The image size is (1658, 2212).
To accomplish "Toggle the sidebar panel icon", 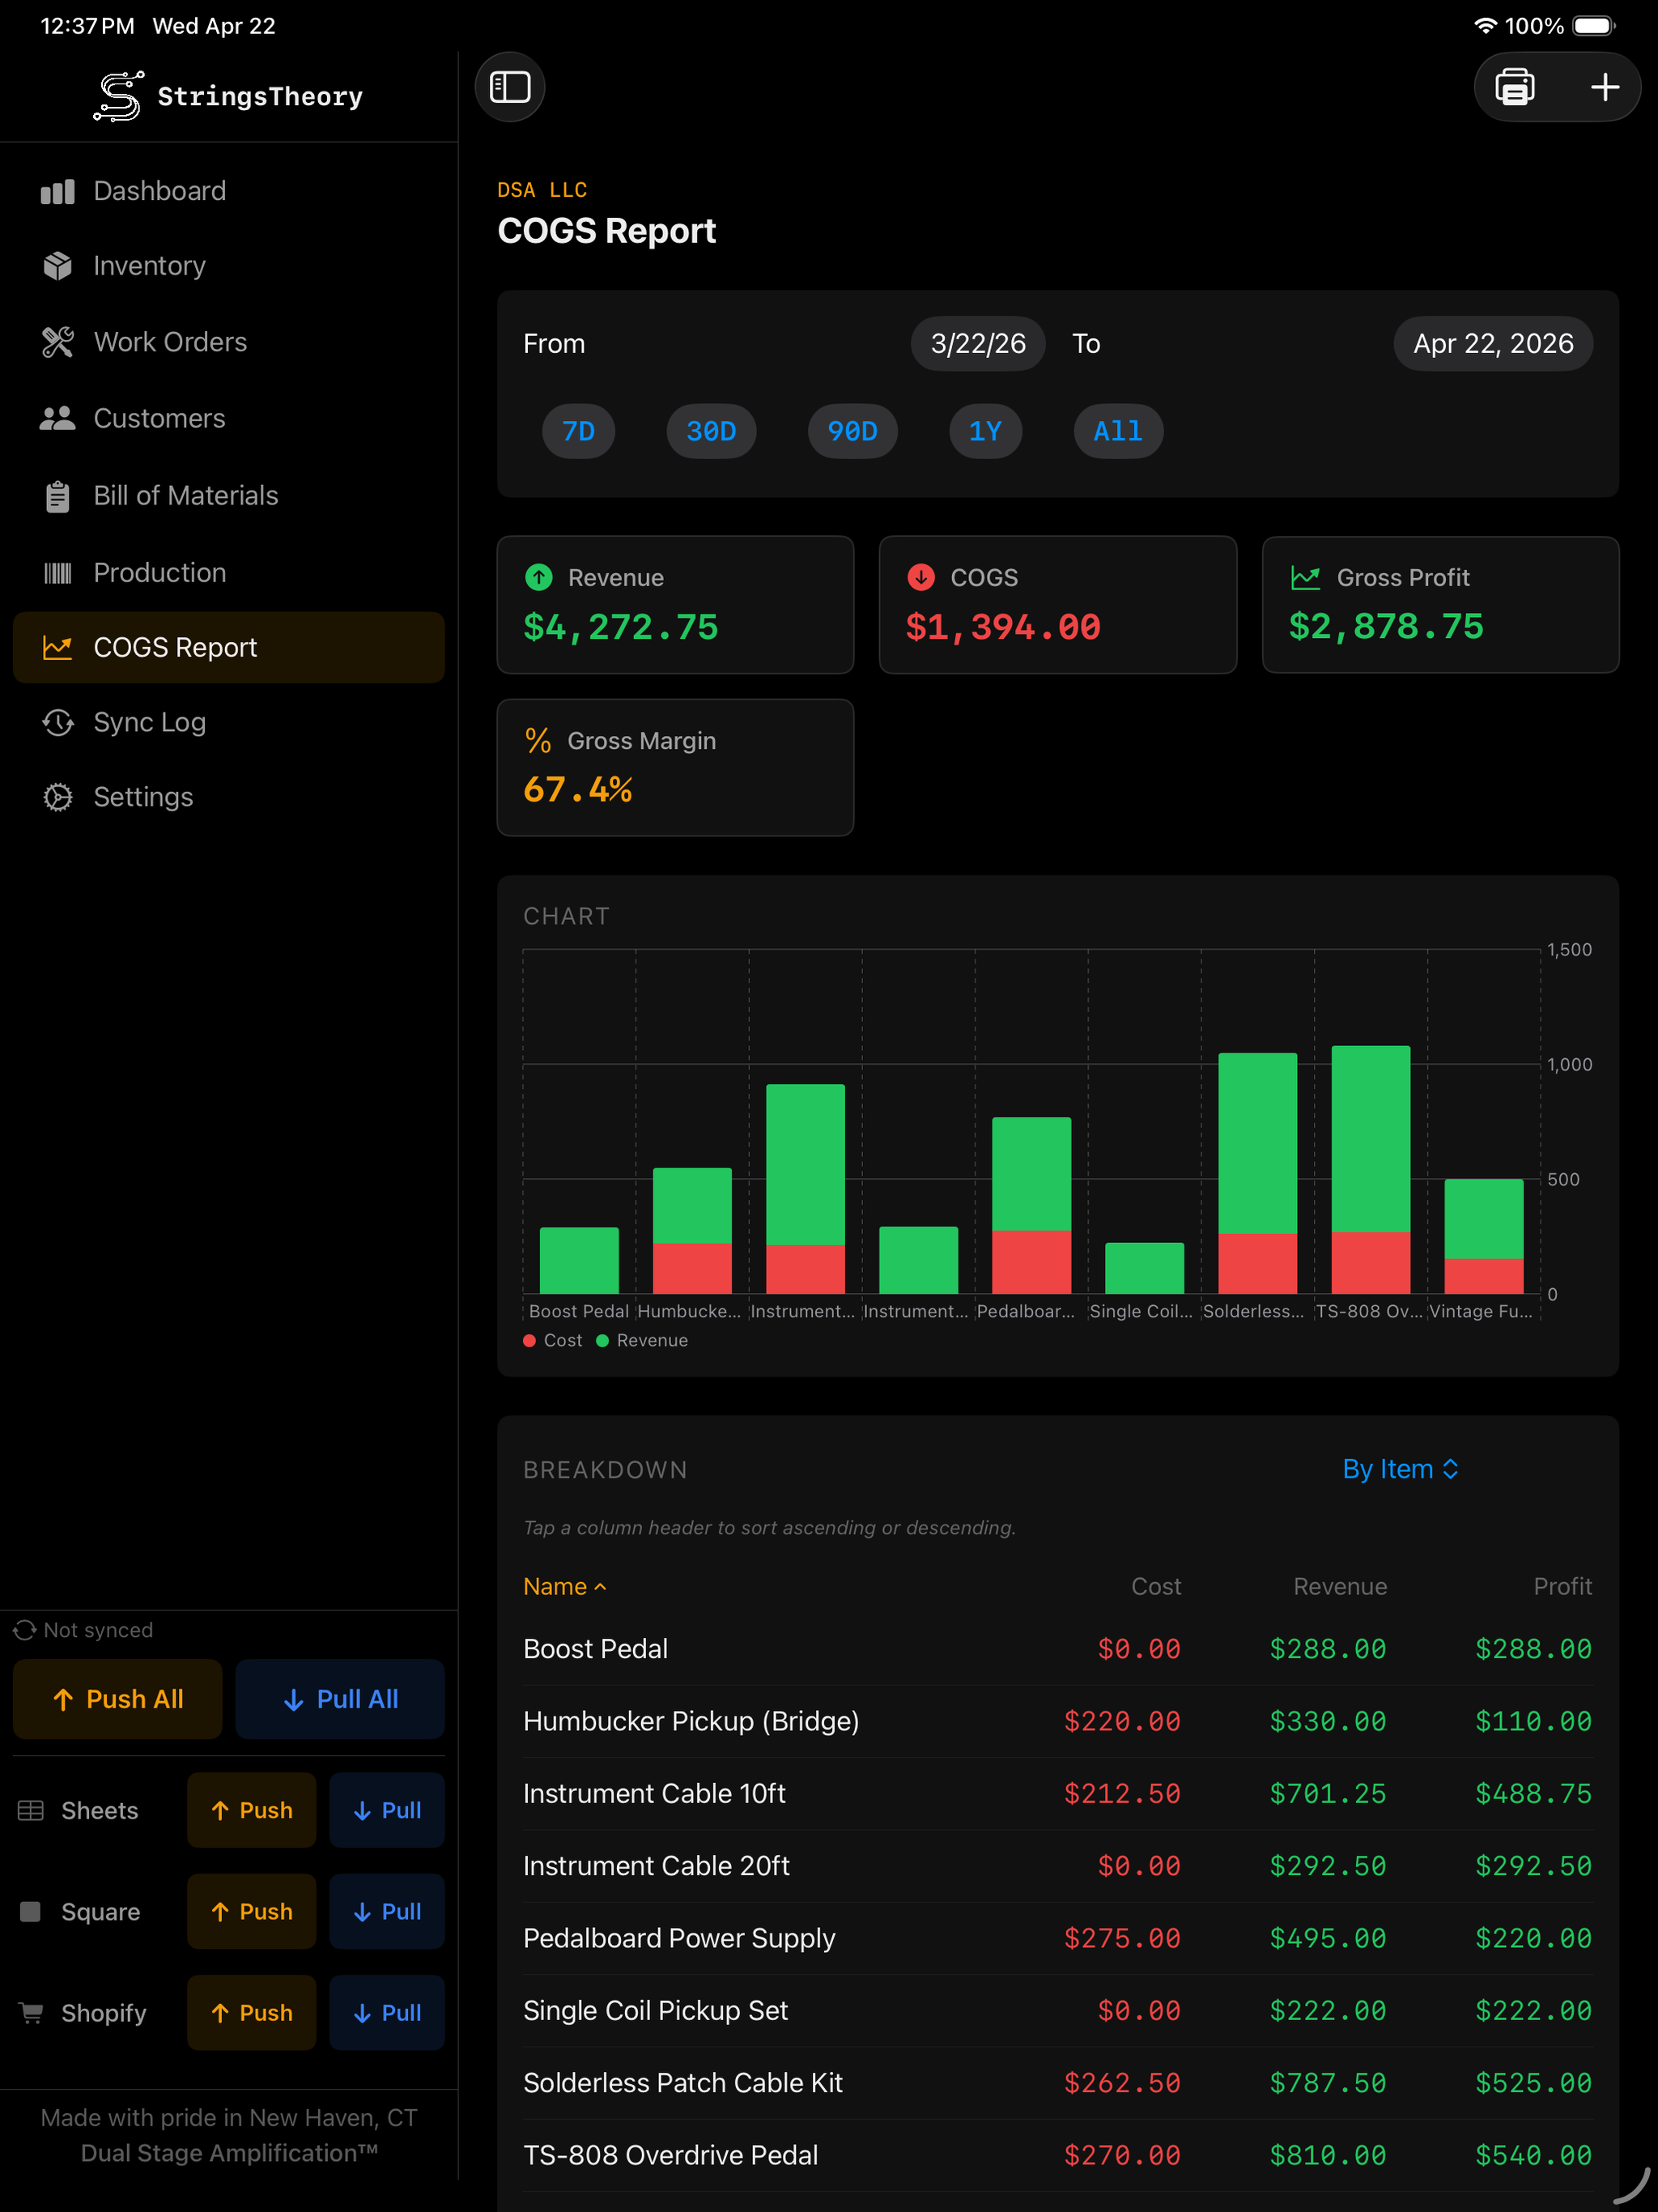I will pos(509,87).
